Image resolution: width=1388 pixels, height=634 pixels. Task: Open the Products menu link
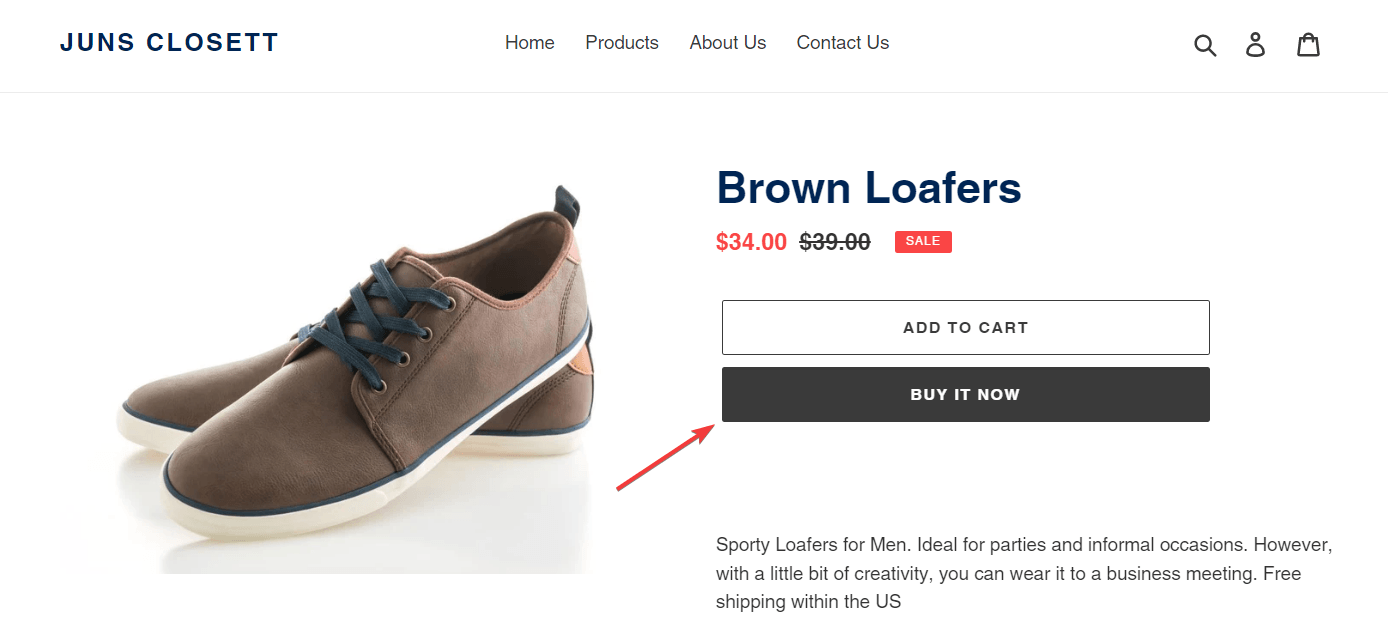pos(622,43)
